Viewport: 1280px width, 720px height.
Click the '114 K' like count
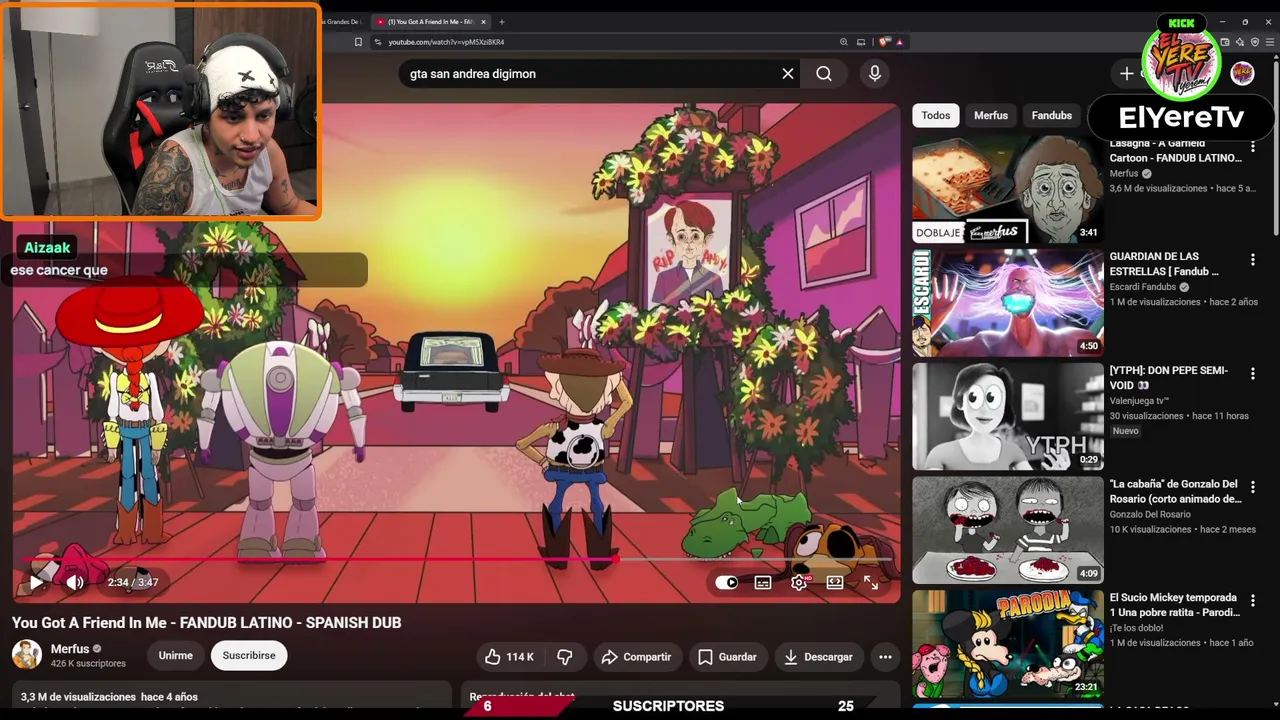tap(520, 657)
